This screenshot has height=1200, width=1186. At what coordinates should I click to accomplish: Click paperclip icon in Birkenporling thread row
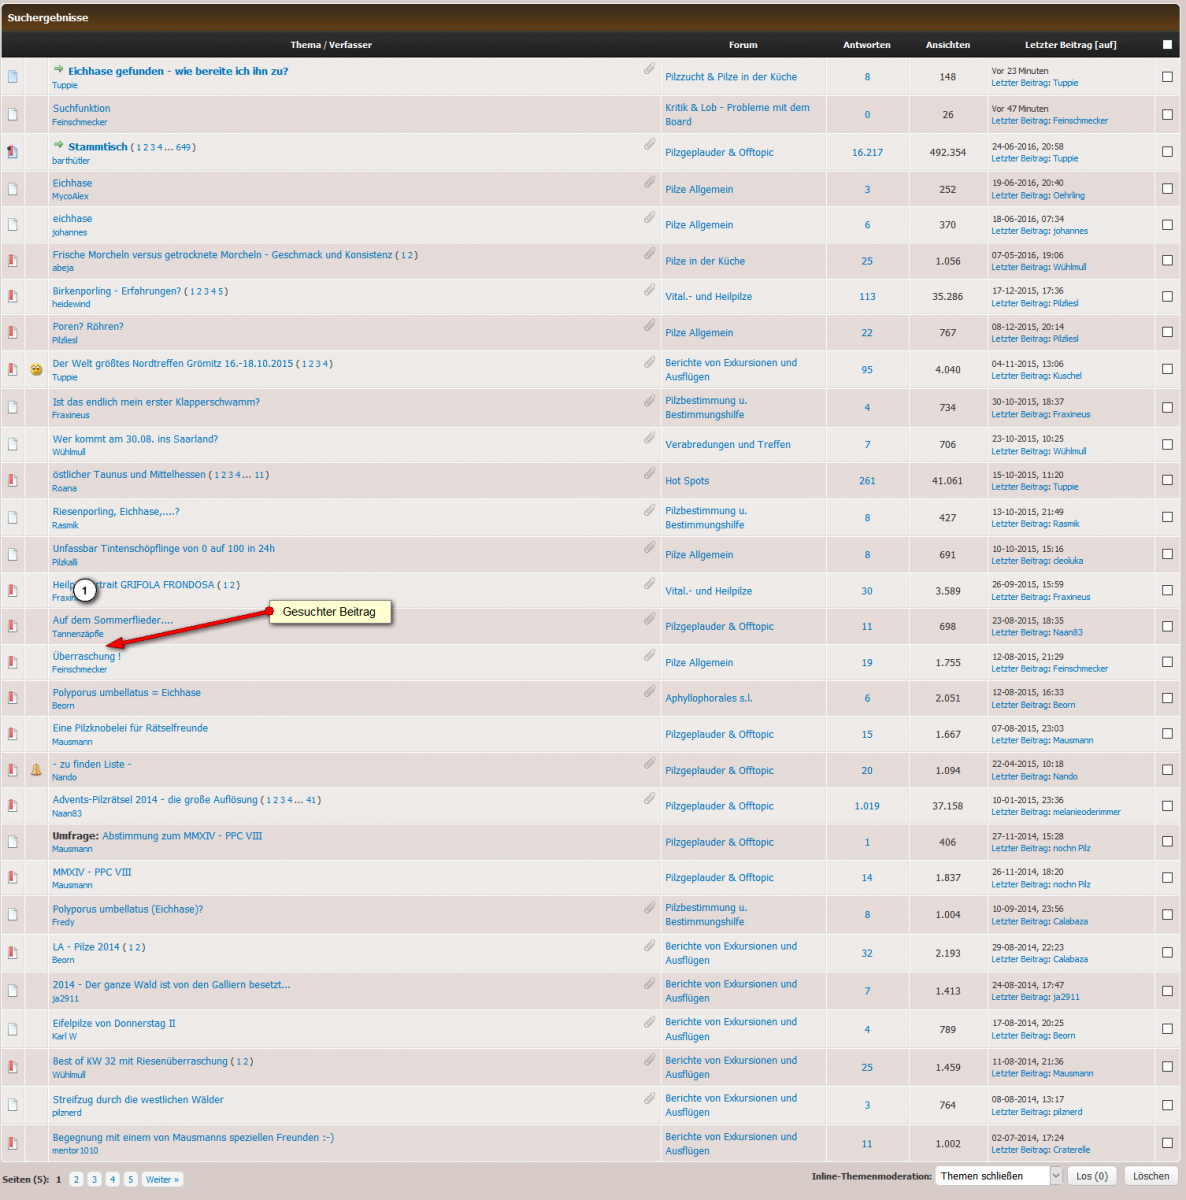(x=649, y=290)
